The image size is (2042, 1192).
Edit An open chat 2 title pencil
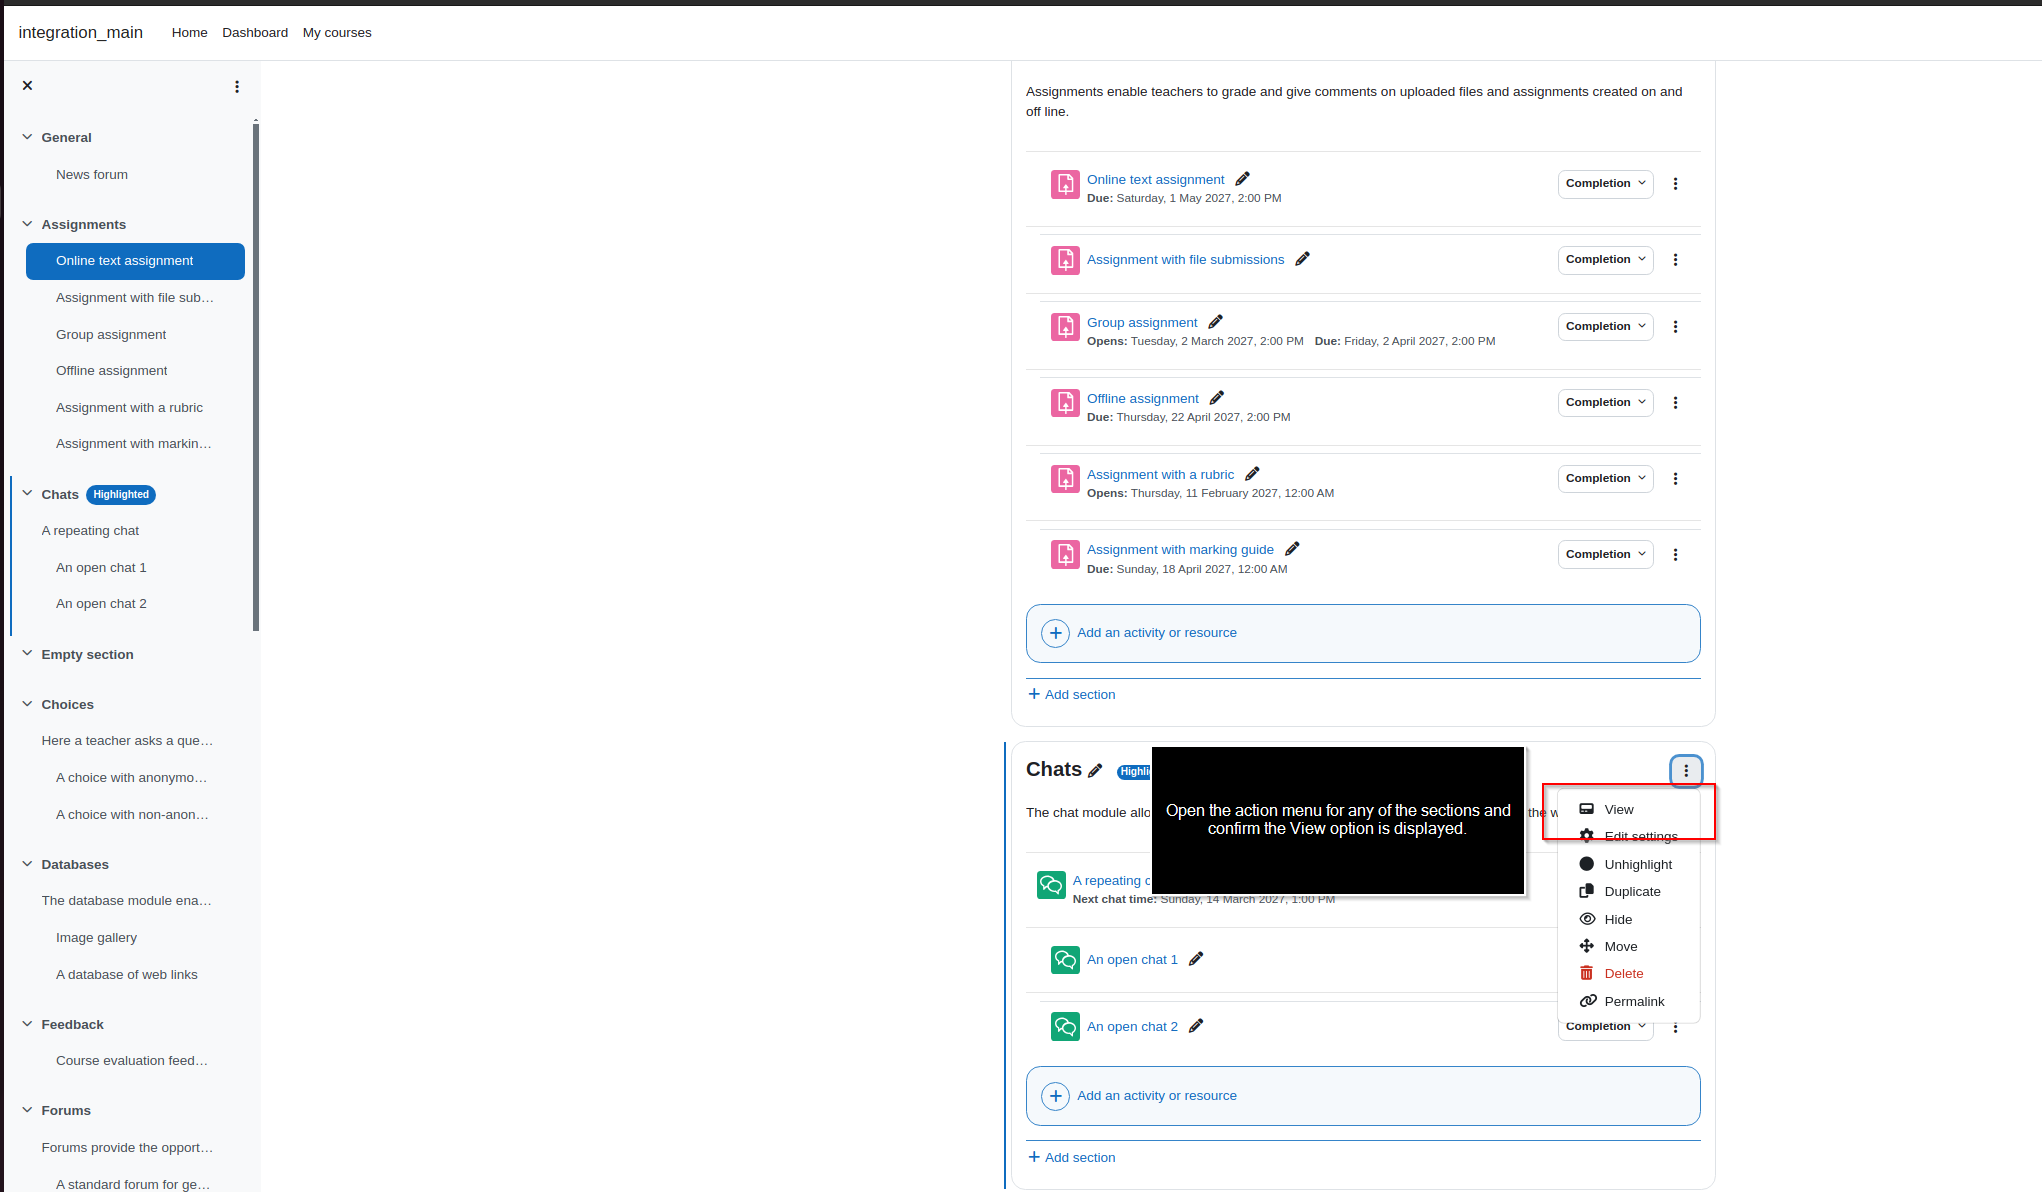pos(1196,1026)
